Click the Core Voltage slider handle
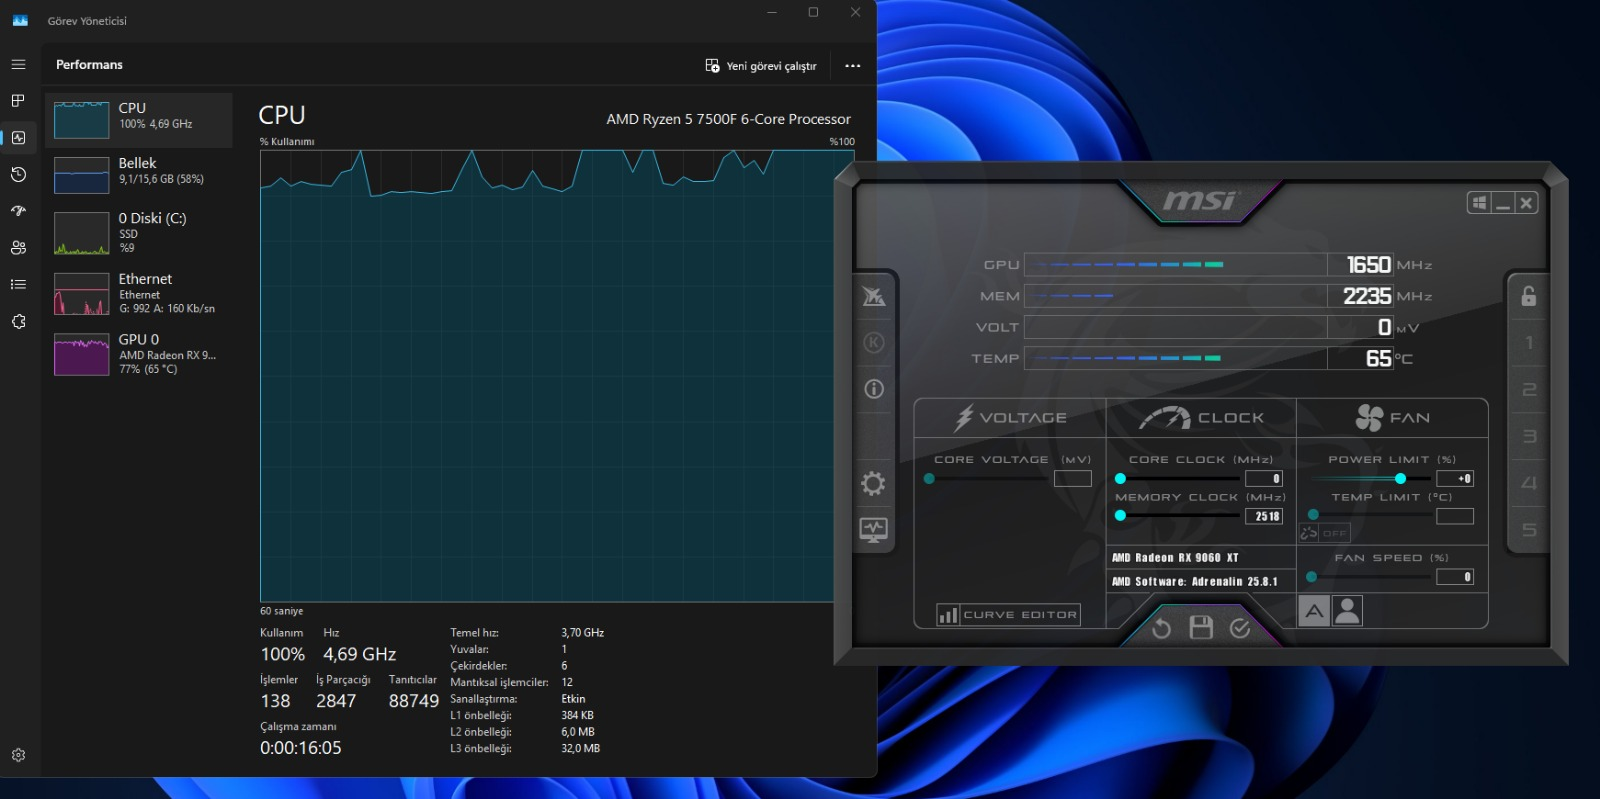 pos(929,479)
